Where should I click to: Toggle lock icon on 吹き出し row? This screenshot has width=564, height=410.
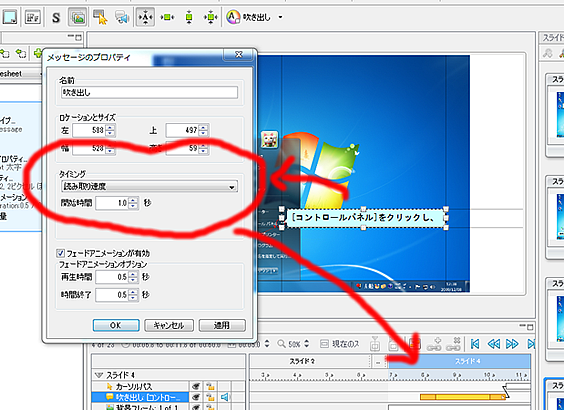click(x=210, y=397)
